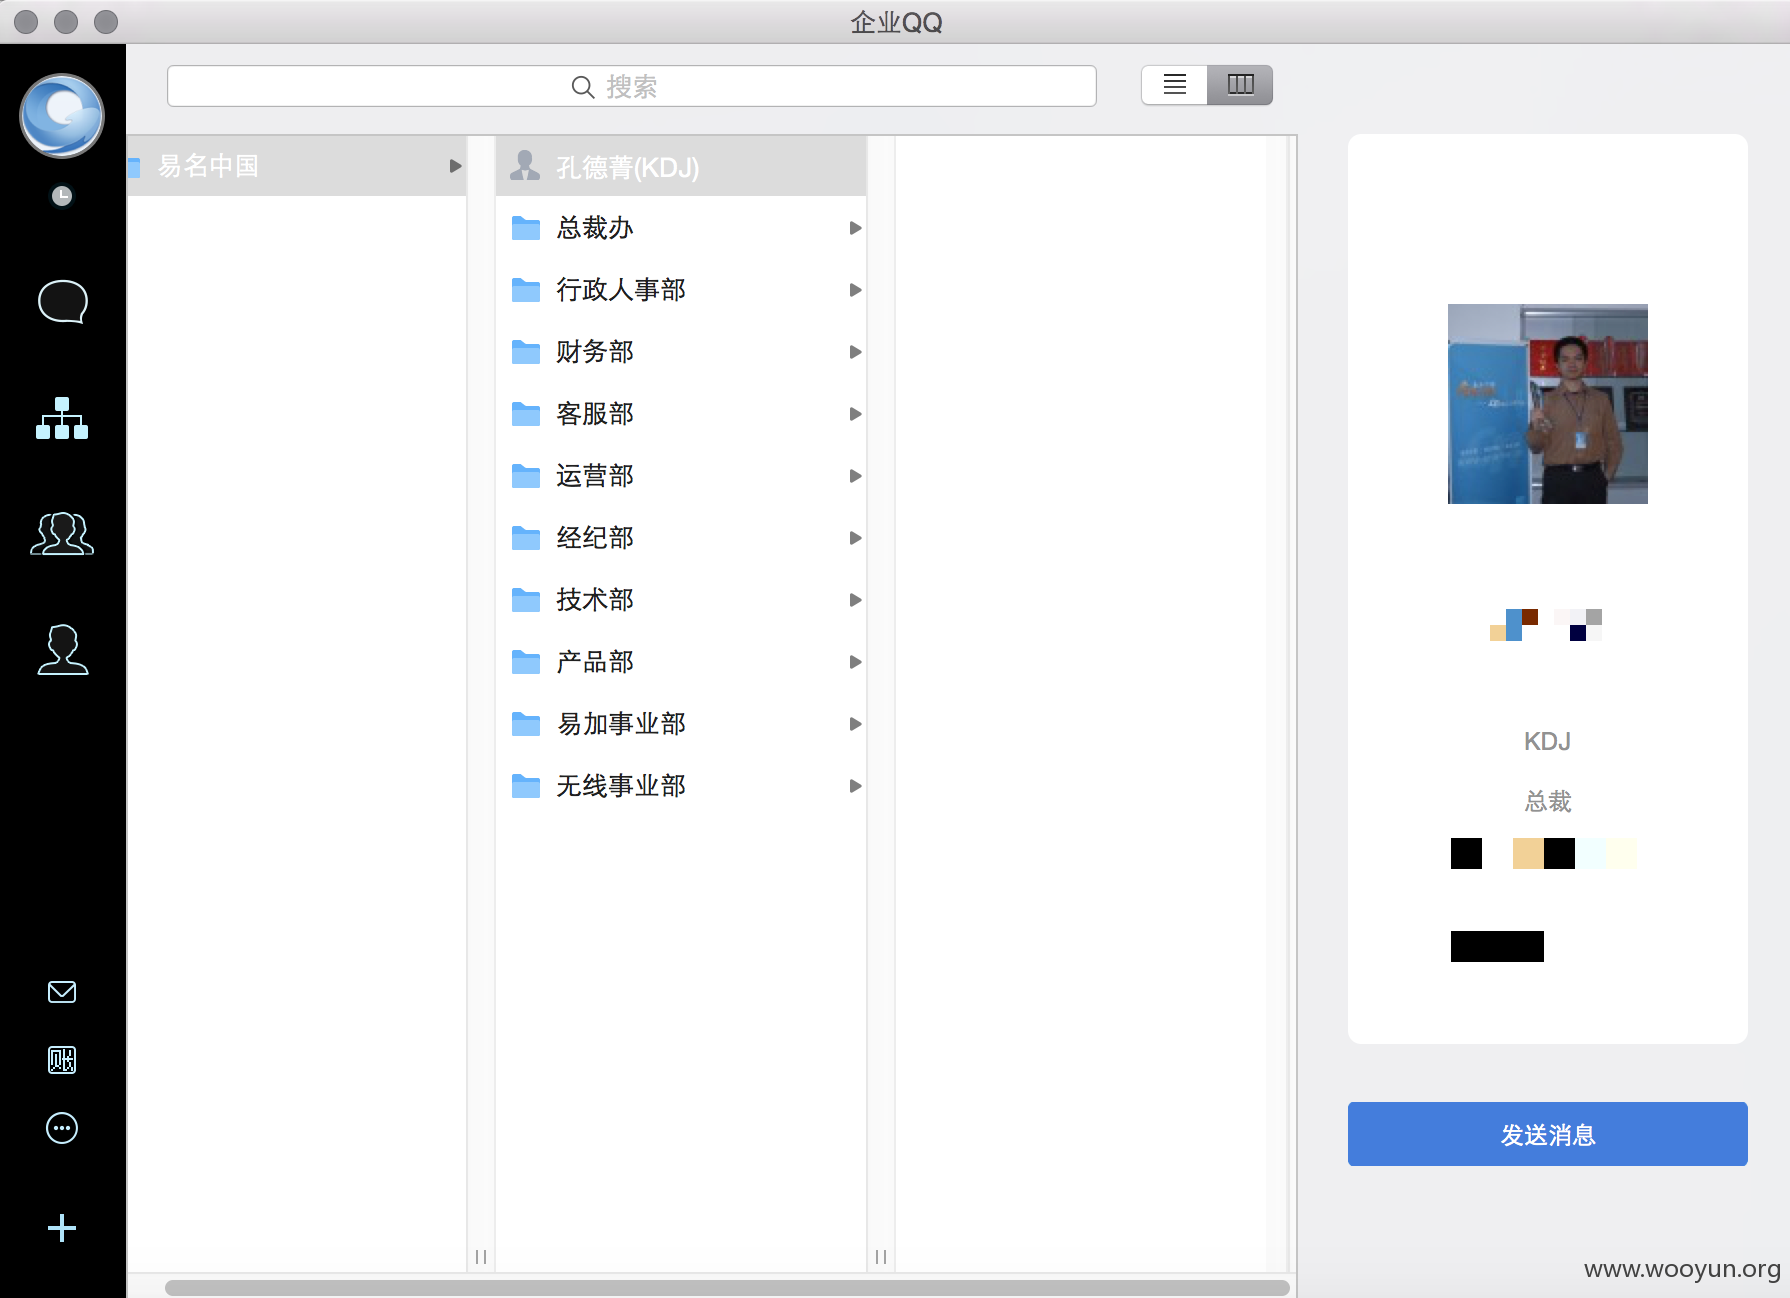Click the horizontal scrollbar at bottom
Screen dimensions: 1790x1298
(x=727, y=1287)
